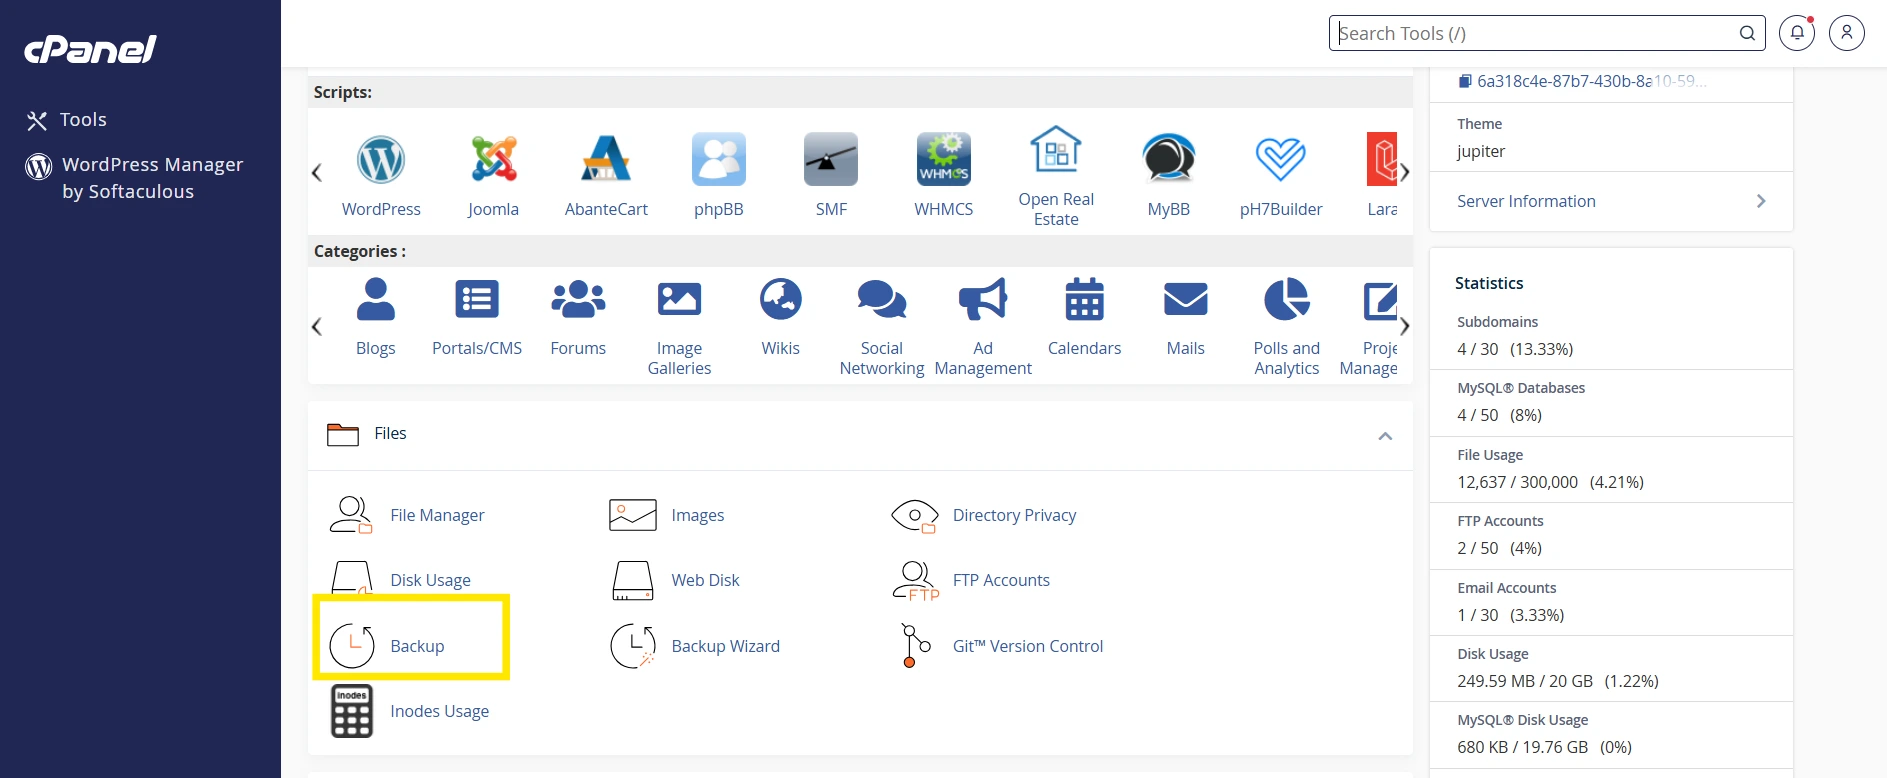The width and height of the screenshot is (1887, 778).
Task: Select the Portals/CMS category icon
Action: pos(477,299)
